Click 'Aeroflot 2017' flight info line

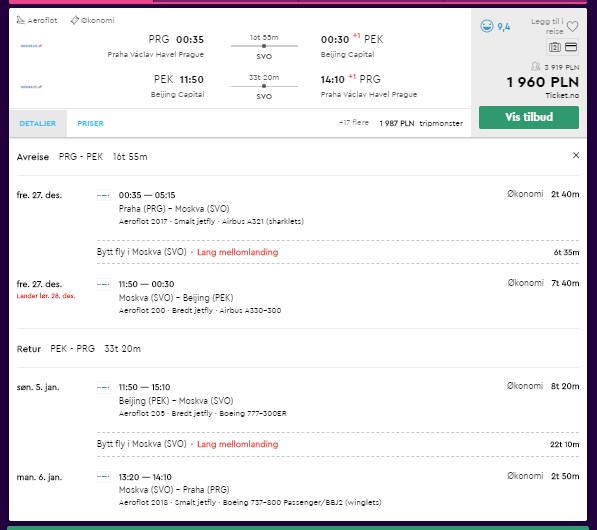point(211,221)
